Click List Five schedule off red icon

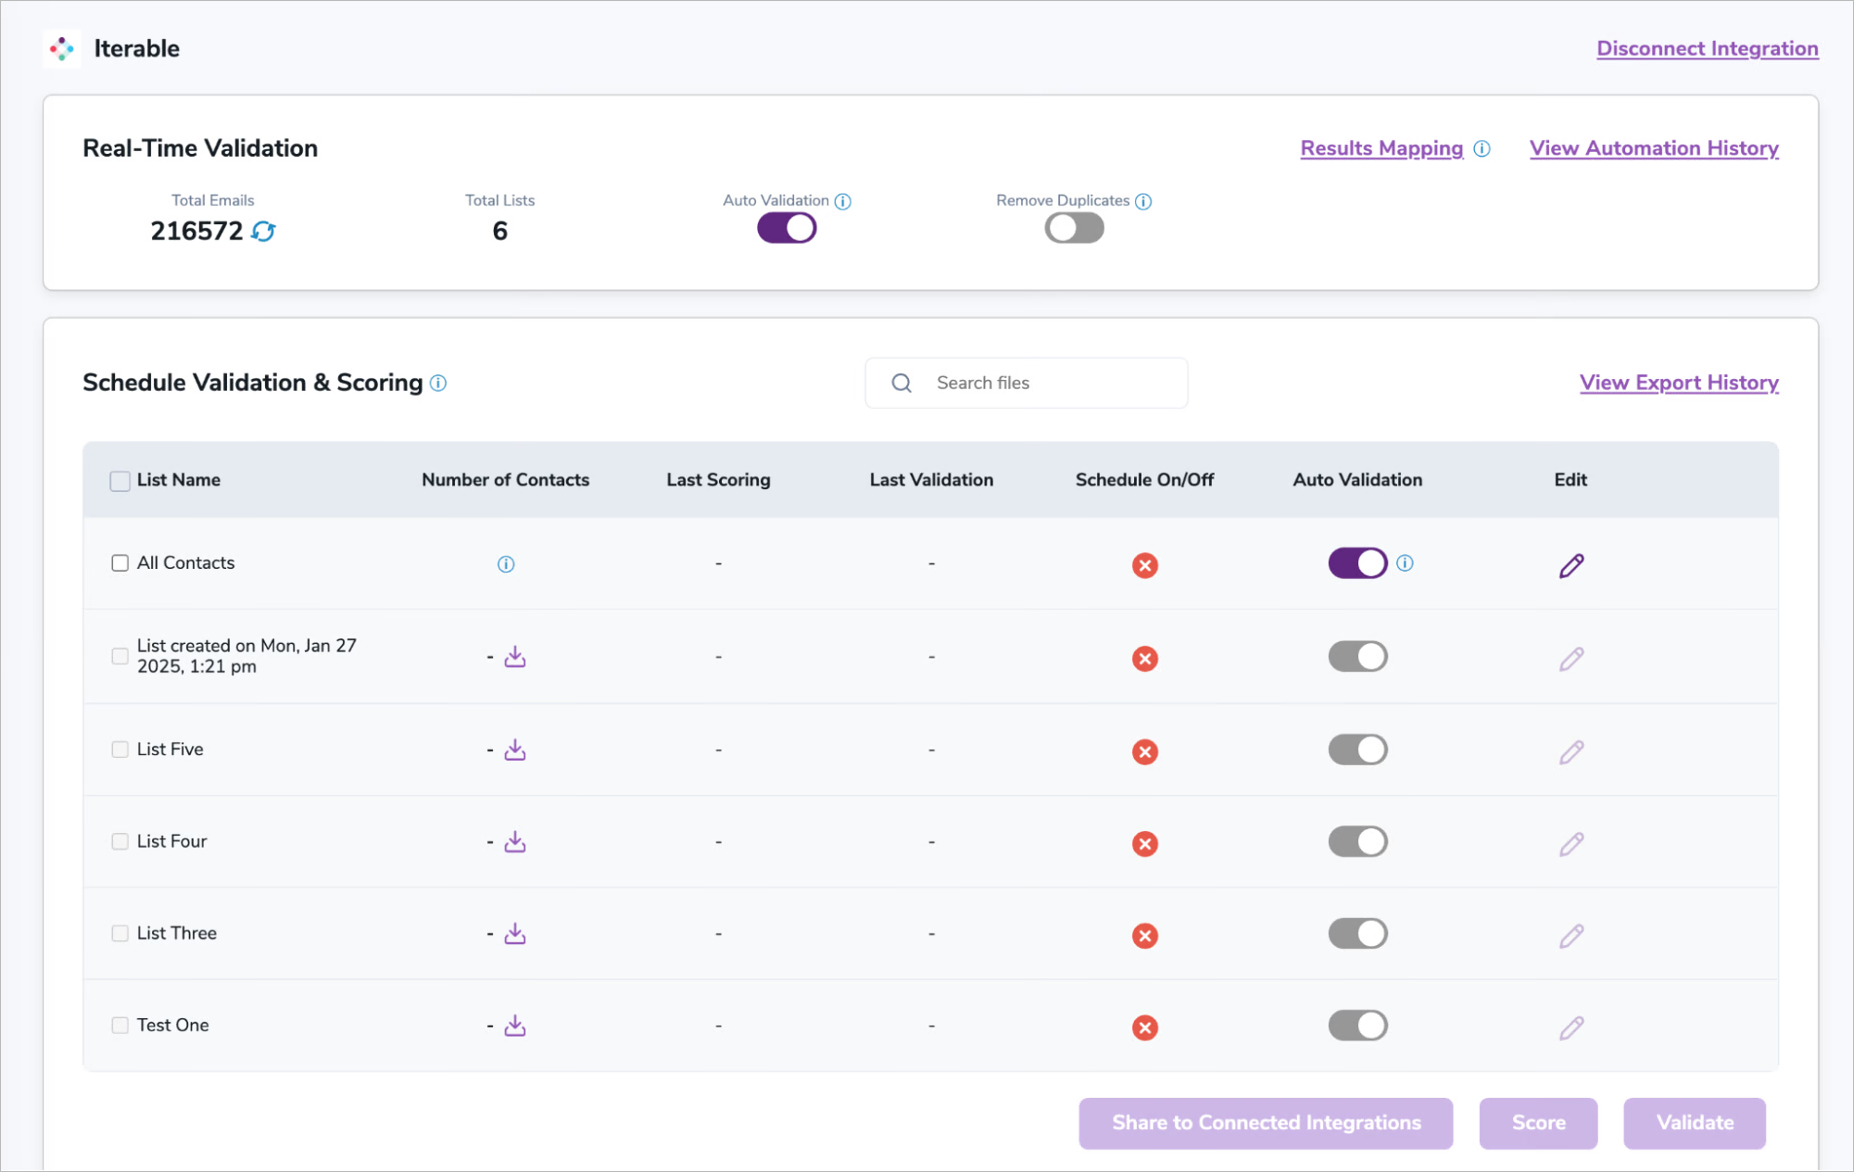click(x=1145, y=752)
